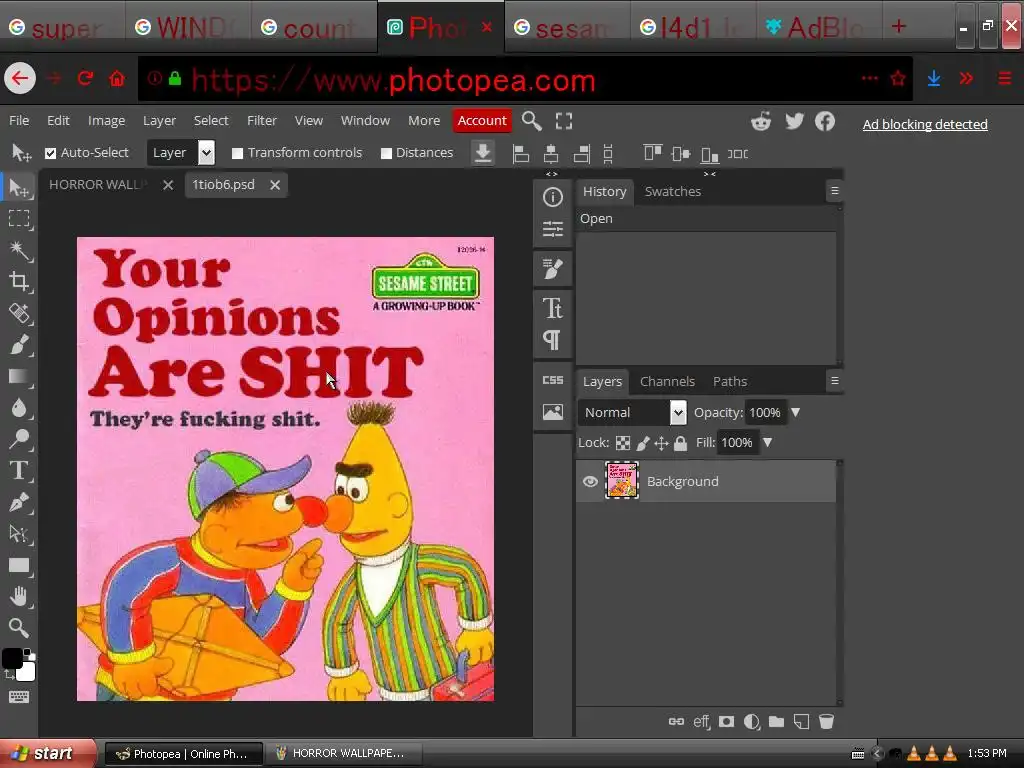
Task: Open the on-screen keyboard icon
Action: (x=19, y=697)
